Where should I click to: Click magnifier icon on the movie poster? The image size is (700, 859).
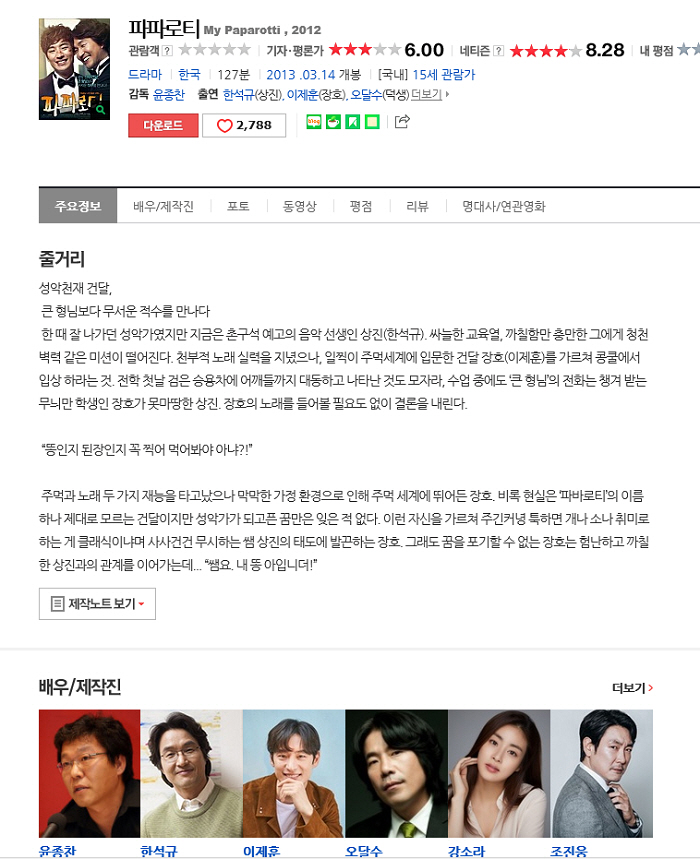[101, 110]
